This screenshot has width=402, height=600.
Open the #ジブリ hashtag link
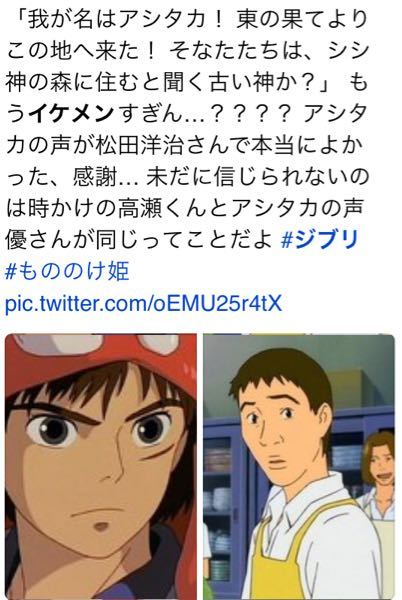(x=320, y=239)
